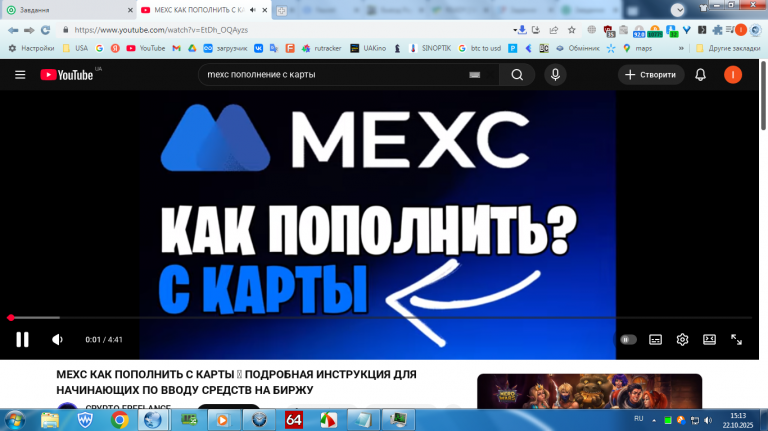Open the rutracker bookmark
The width and height of the screenshot is (768, 431).
321,48
